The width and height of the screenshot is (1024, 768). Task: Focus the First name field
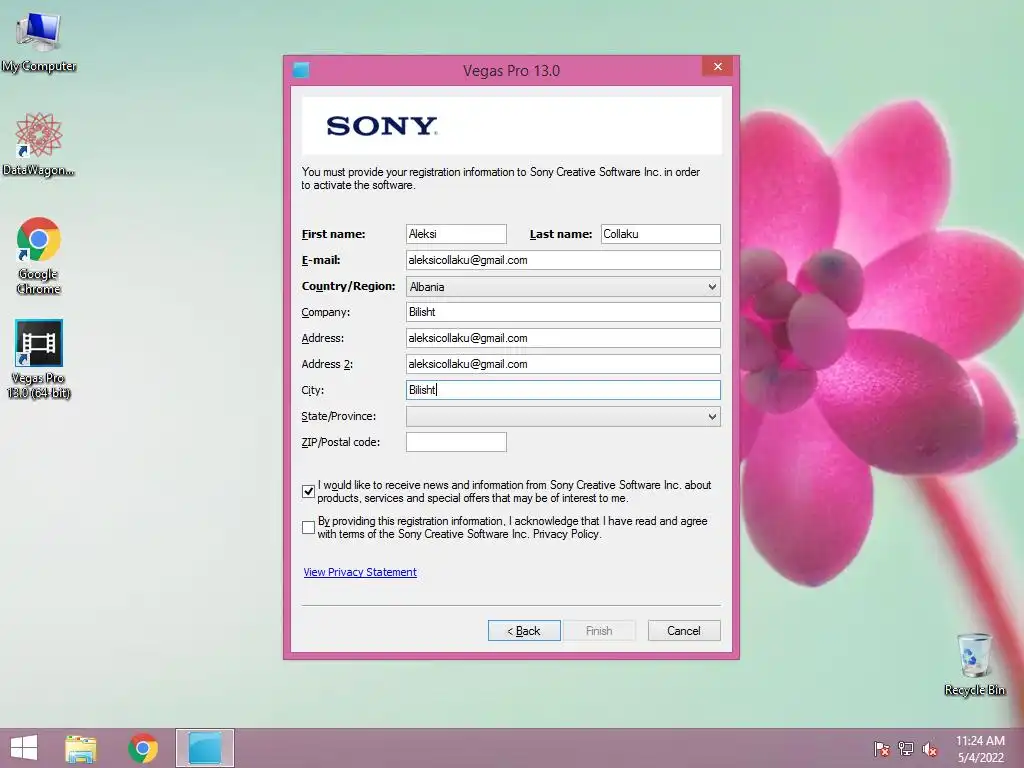tap(456, 234)
